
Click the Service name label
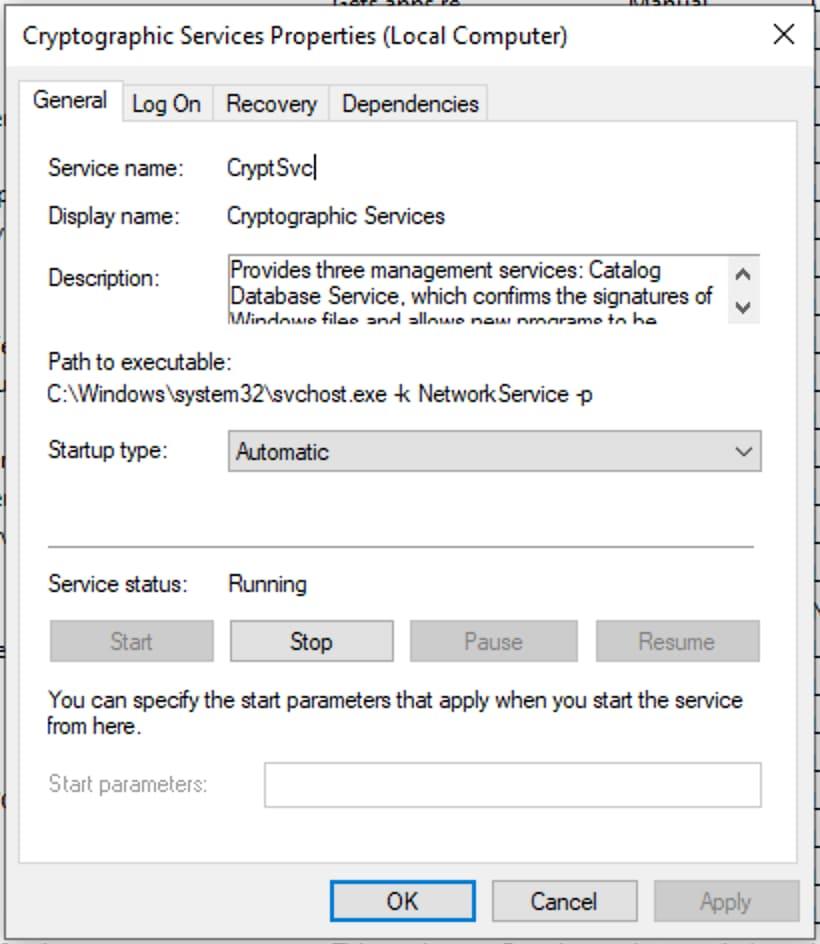[116, 168]
